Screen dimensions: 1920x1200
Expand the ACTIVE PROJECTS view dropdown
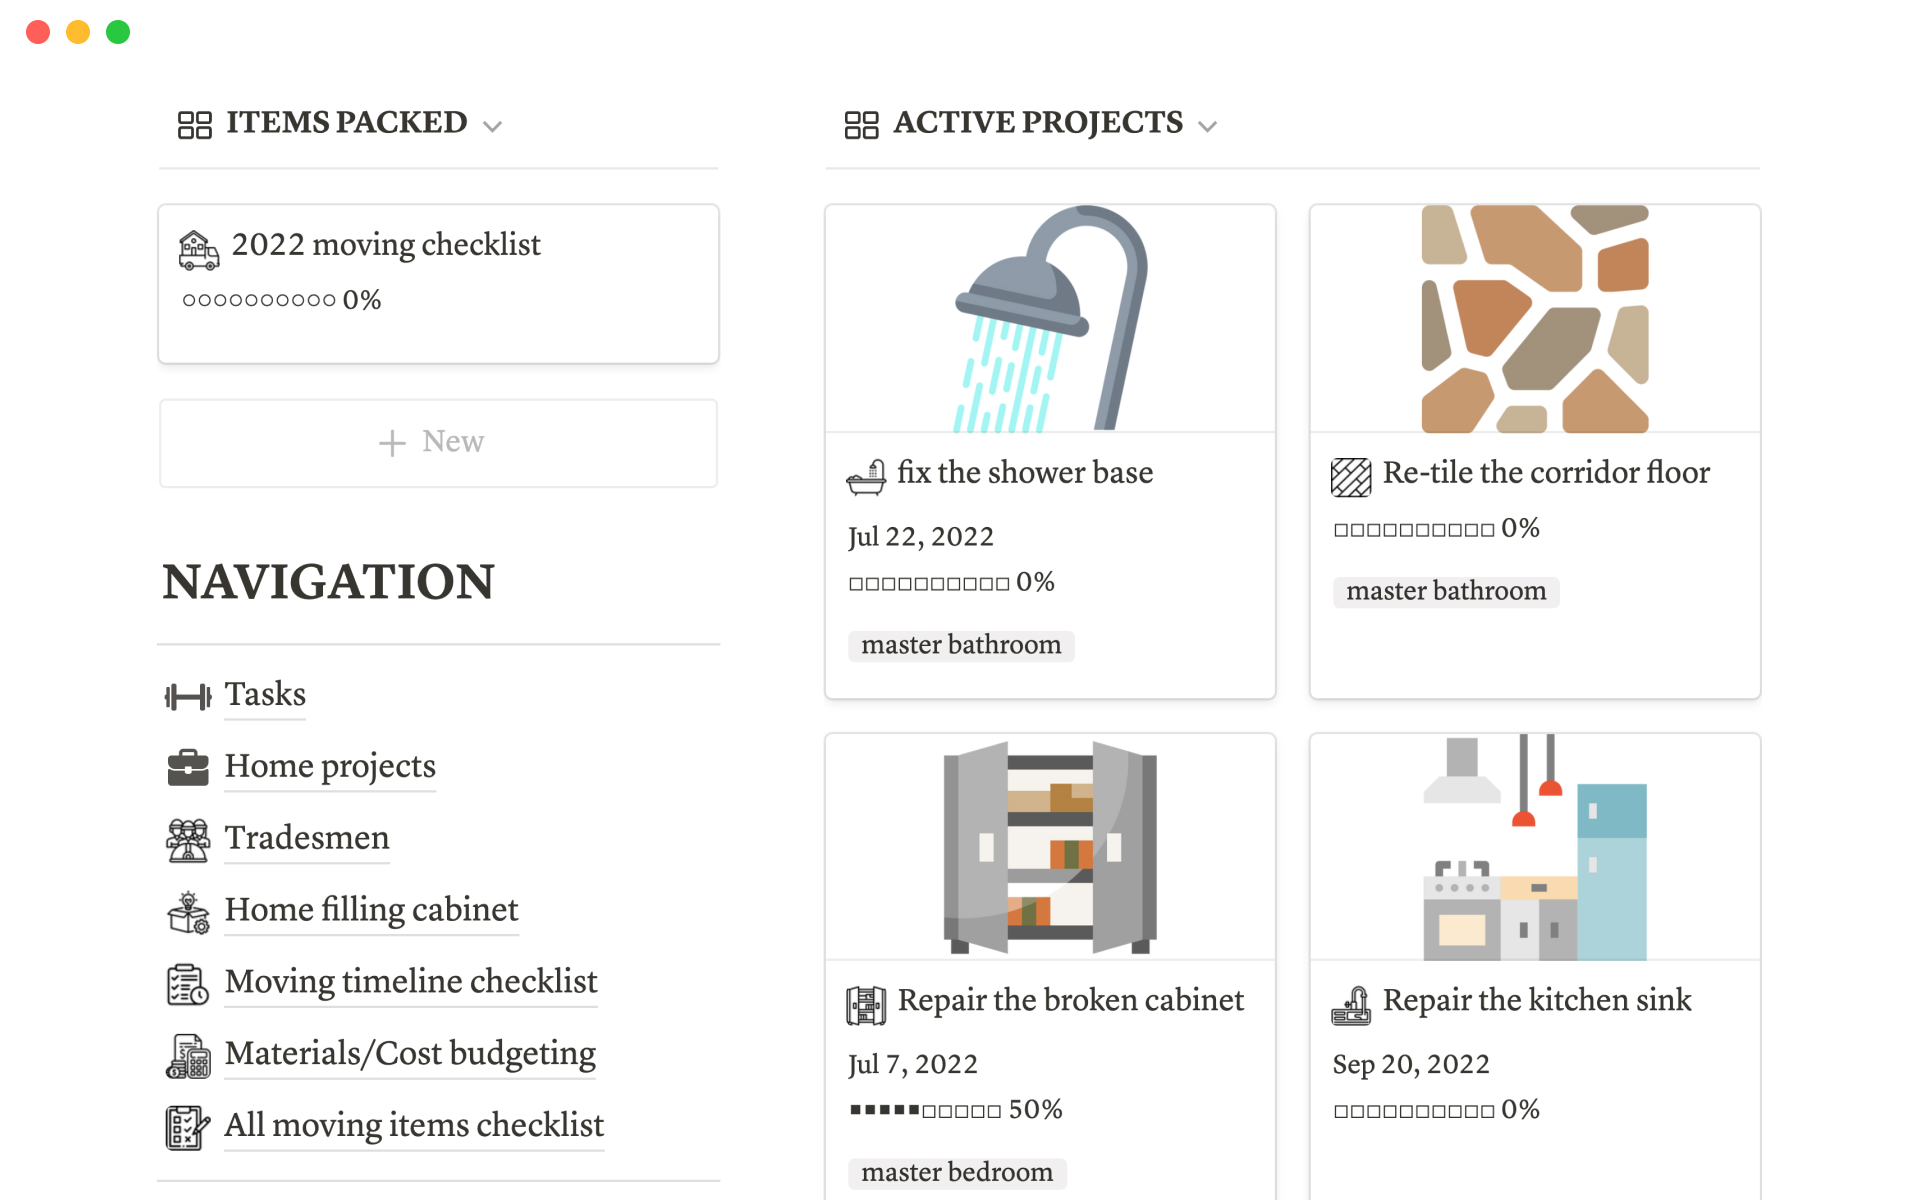point(1207,126)
